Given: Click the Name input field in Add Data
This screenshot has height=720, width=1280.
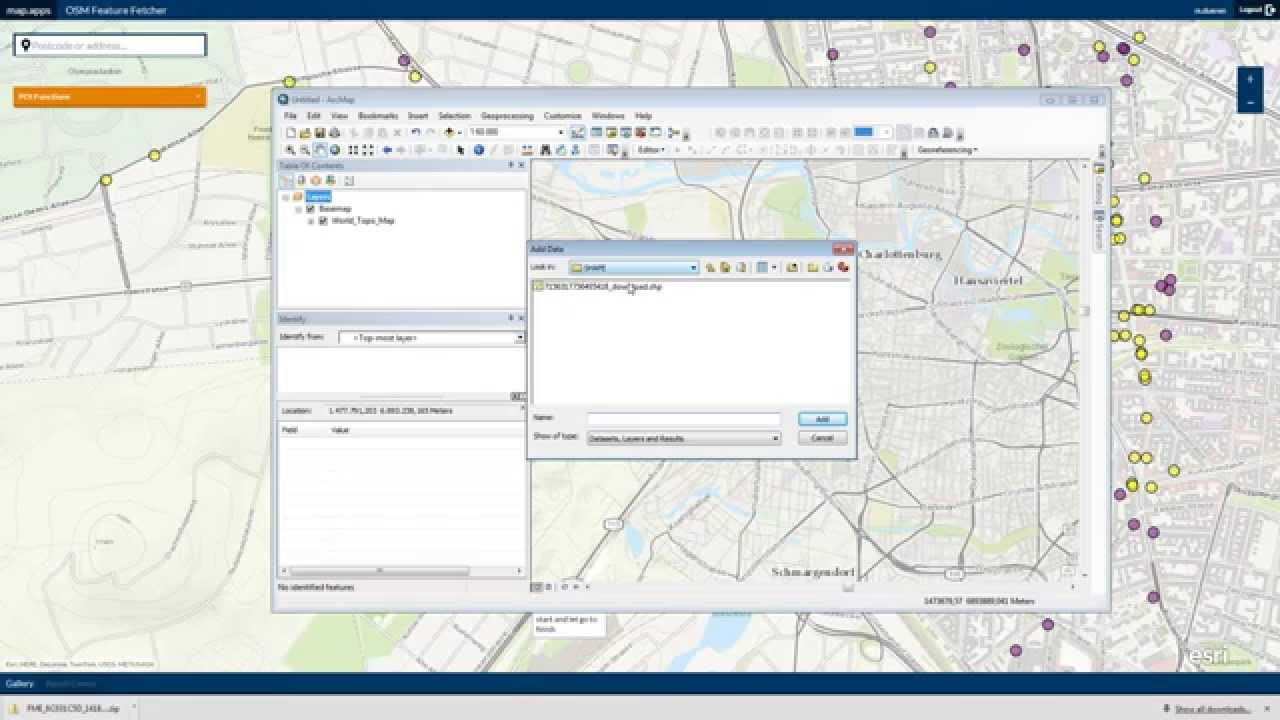Looking at the screenshot, I should [x=684, y=419].
